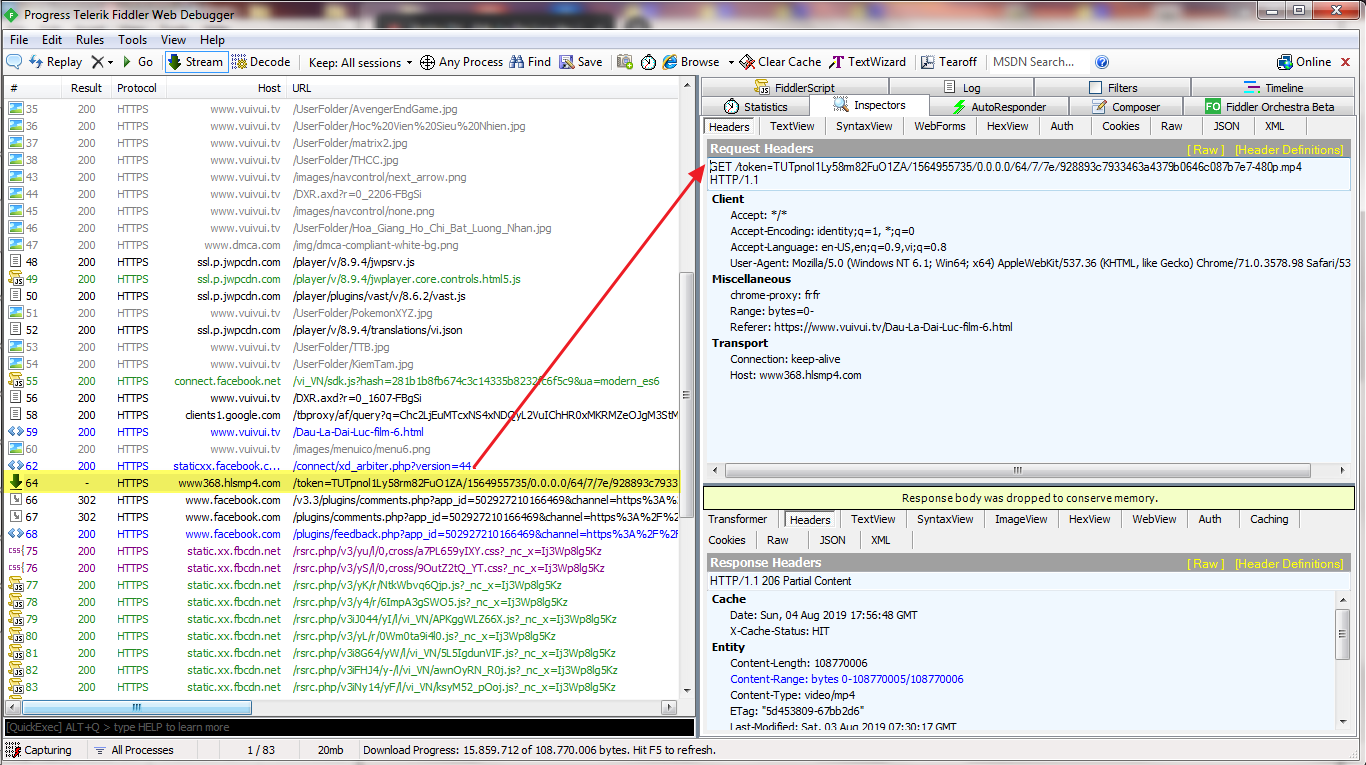Open the blue help icon

(1102, 62)
